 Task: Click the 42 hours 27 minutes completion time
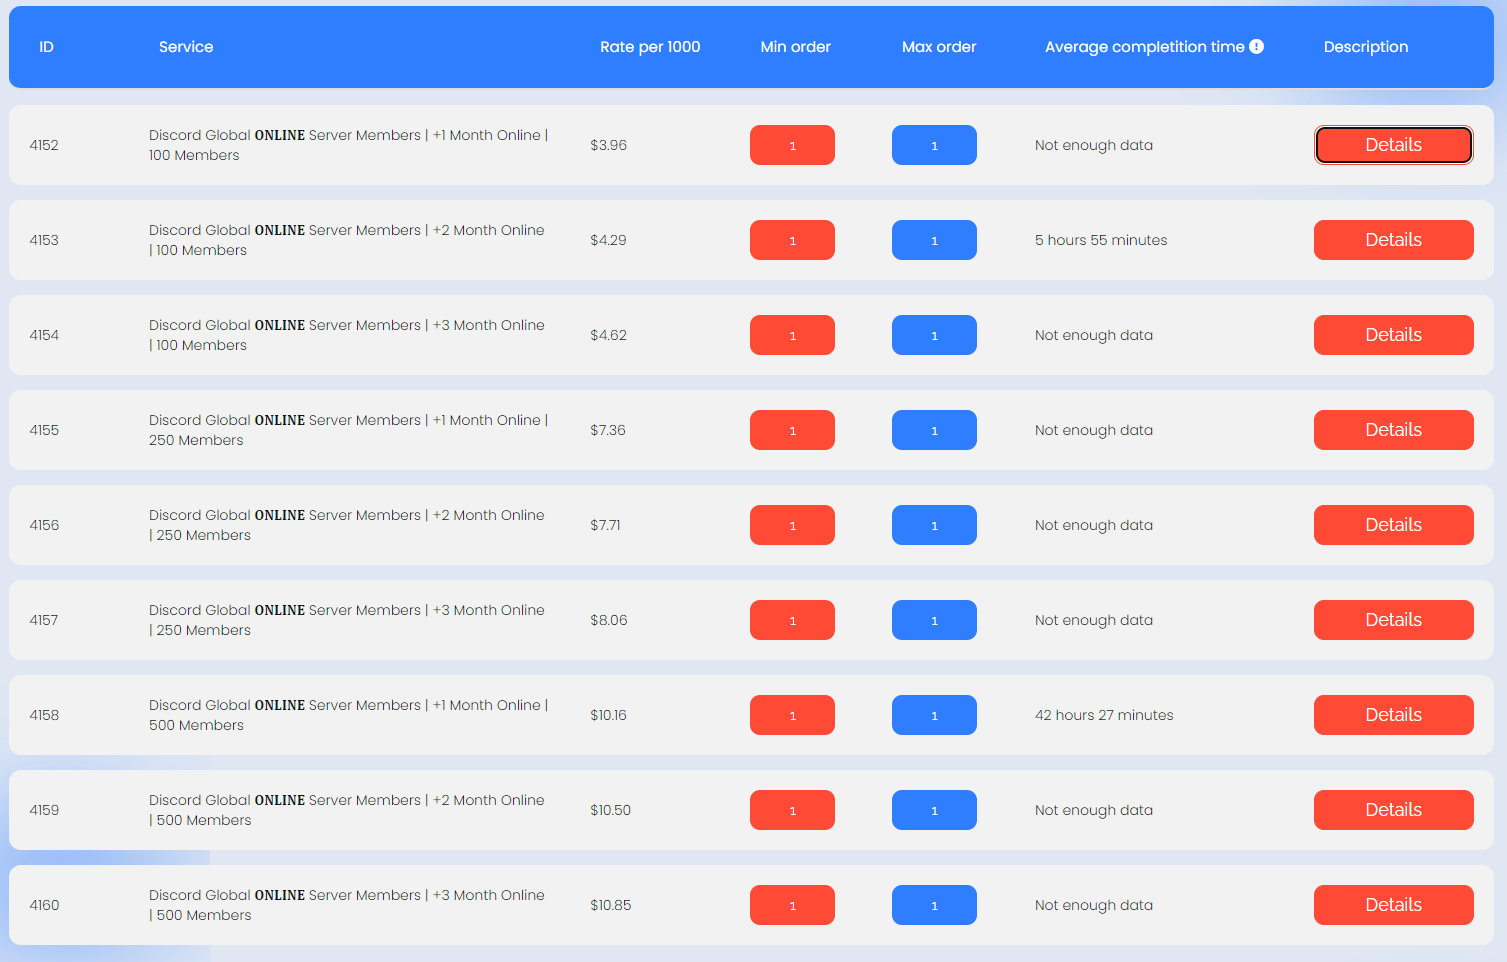click(1104, 715)
